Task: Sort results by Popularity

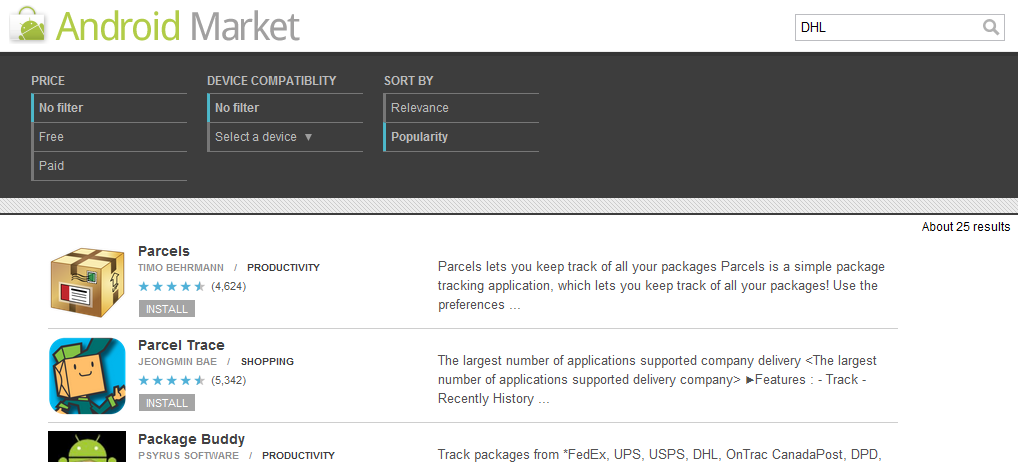Action: [420, 137]
